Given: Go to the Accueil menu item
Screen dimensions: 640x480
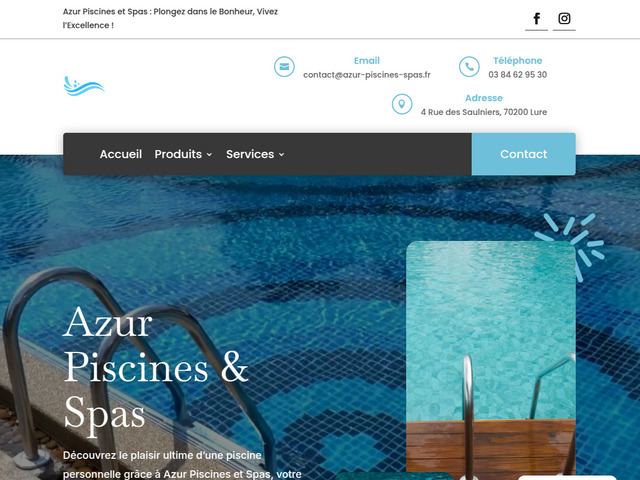Looking at the screenshot, I should 121,154.
